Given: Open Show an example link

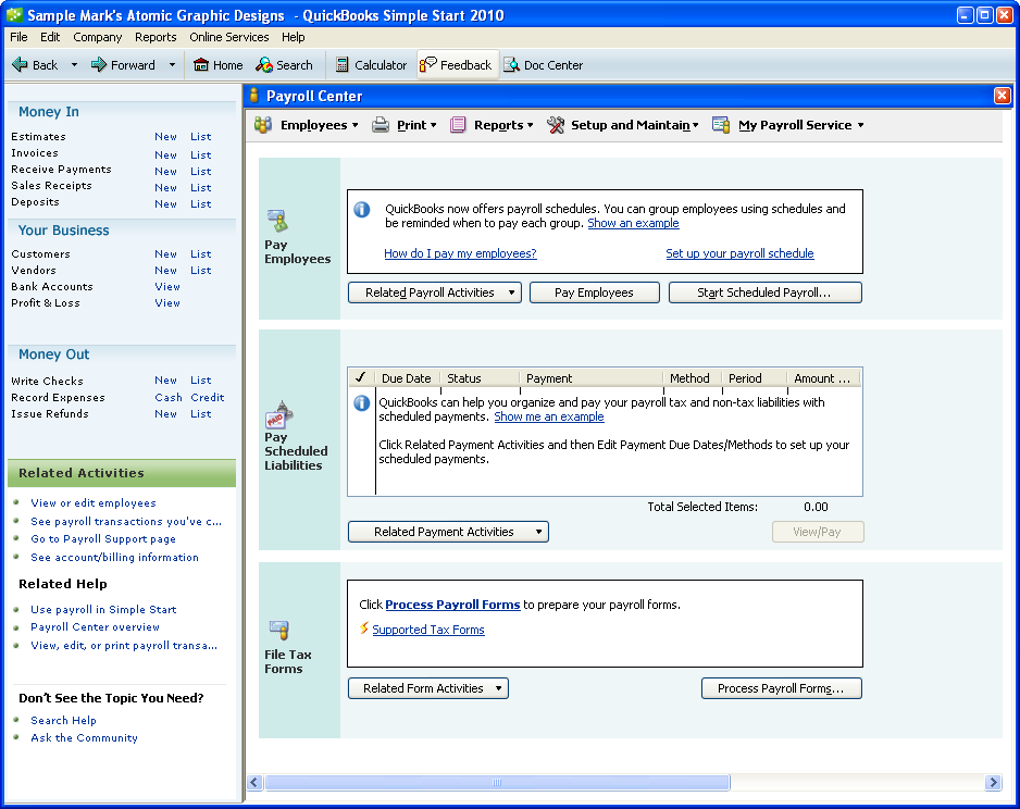Looking at the screenshot, I should (633, 223).
